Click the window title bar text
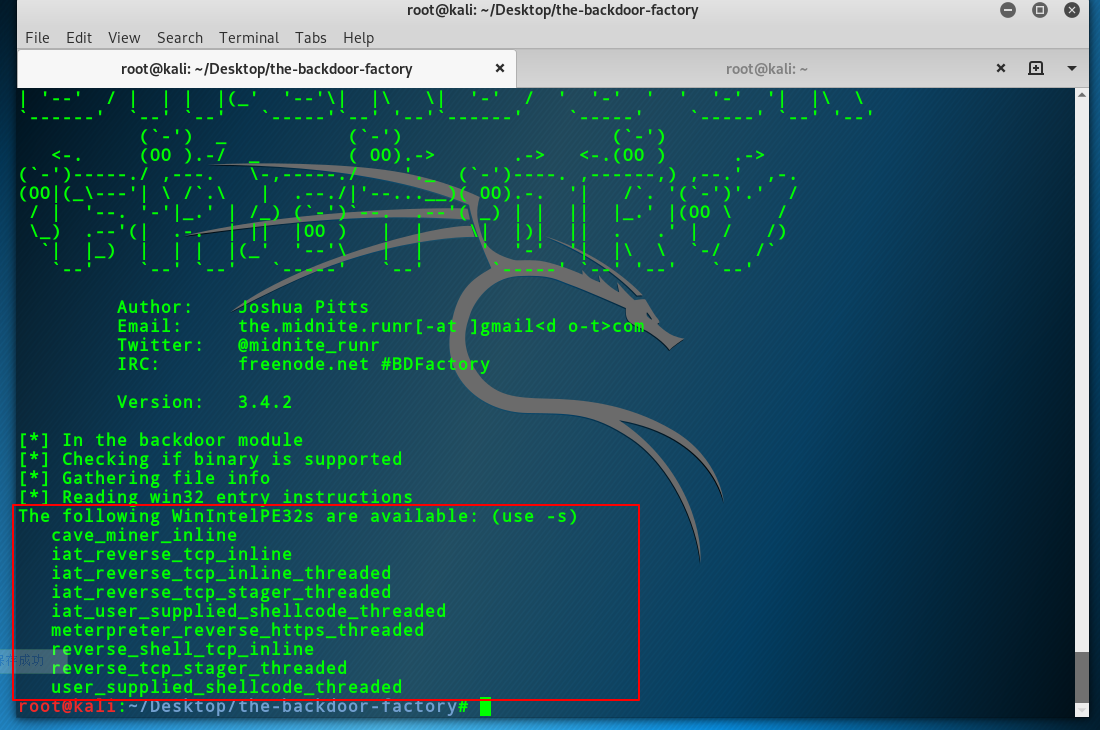 coord(553,11)
